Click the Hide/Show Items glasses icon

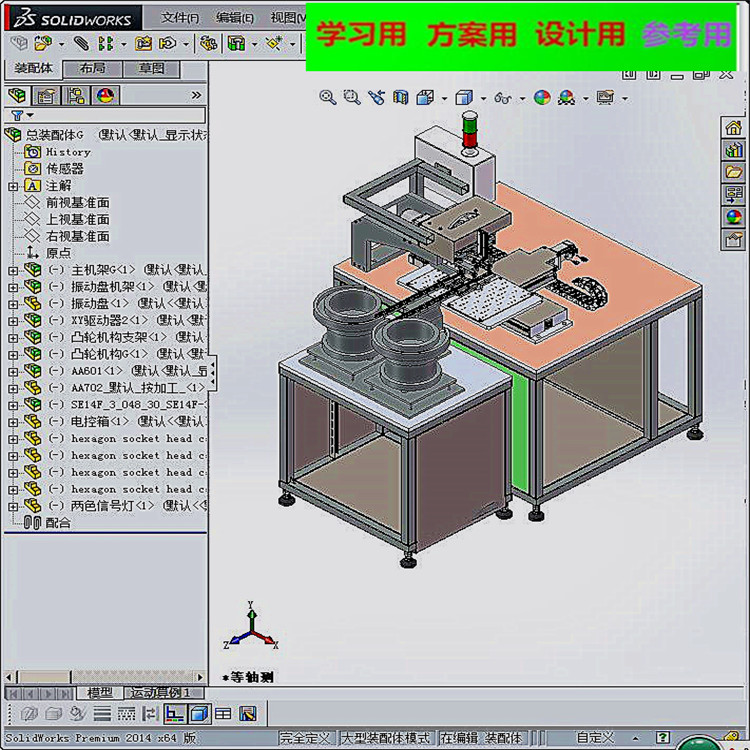pyautogui.click(x=503, y=98)
